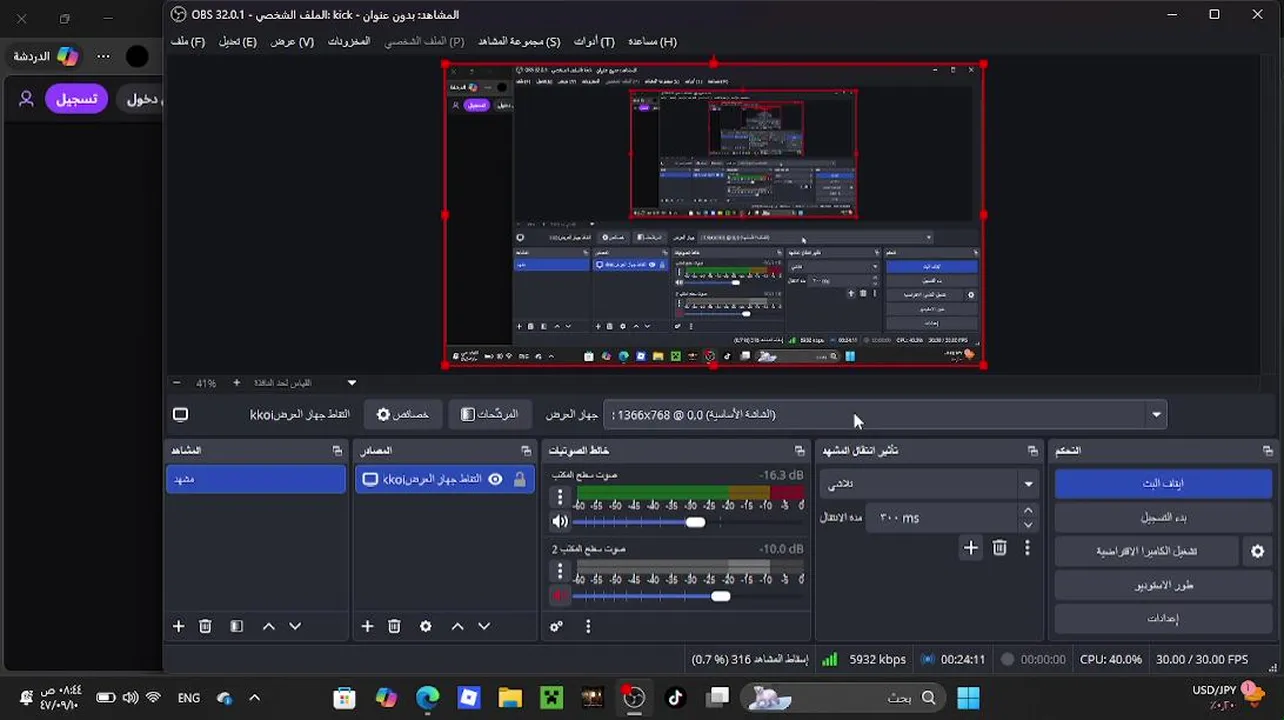Remove selected scene using trash icon
The width and height of the screenshot is (1284, 720).
(x=205, y=626)
